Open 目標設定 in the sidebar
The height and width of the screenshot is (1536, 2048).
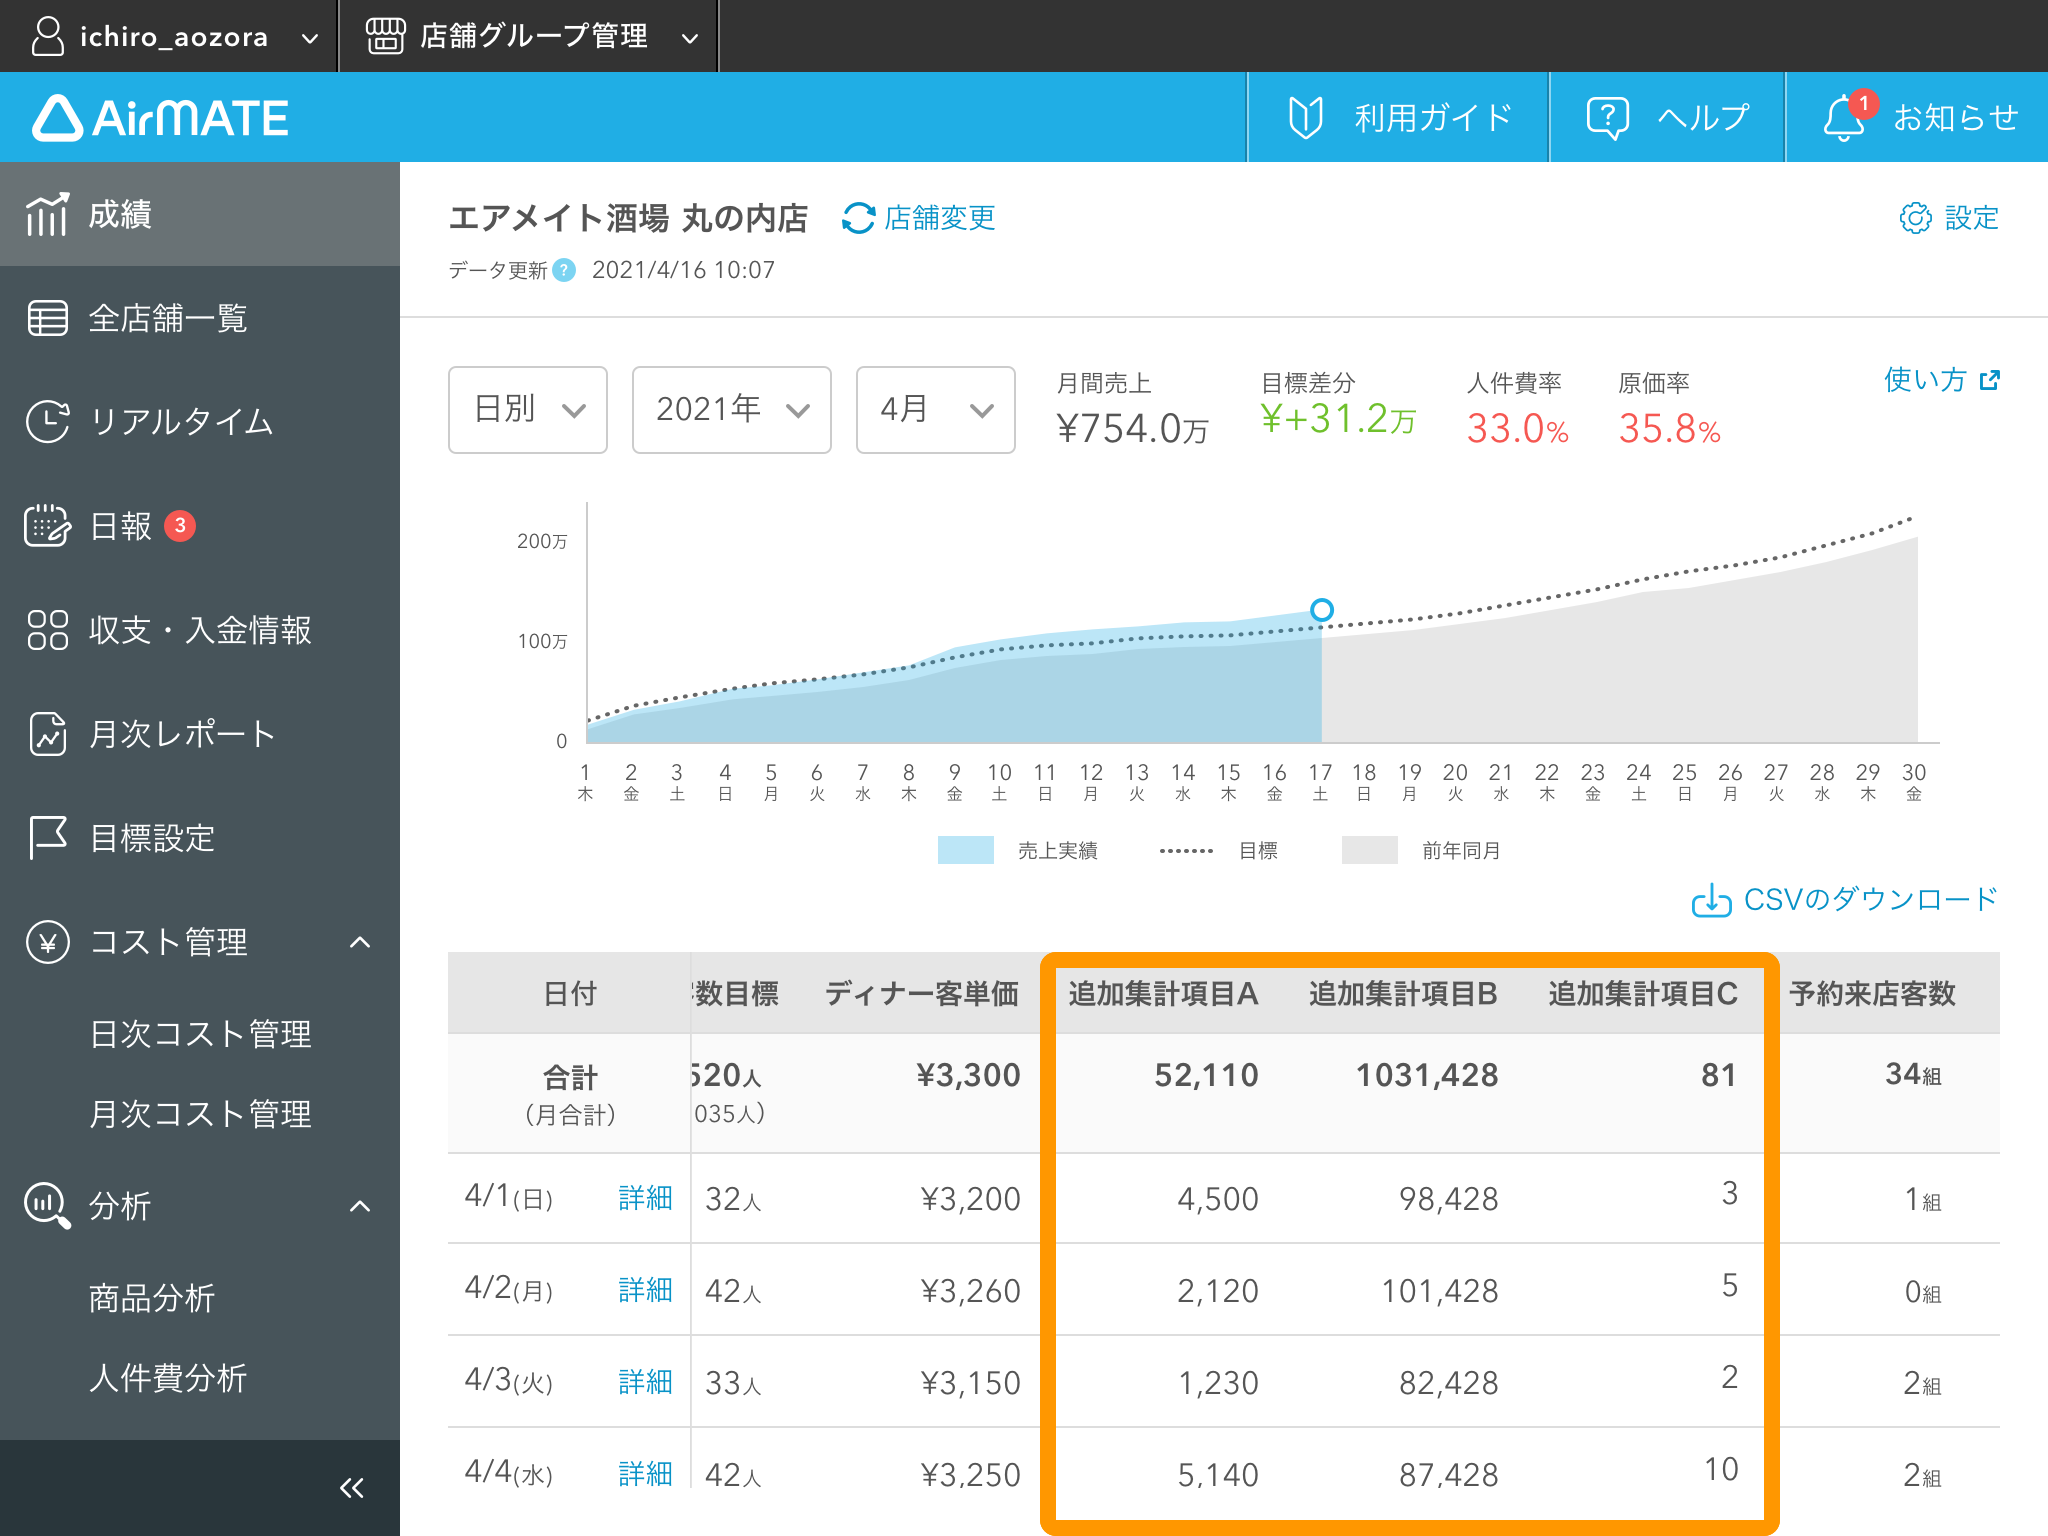pos(200,837)
